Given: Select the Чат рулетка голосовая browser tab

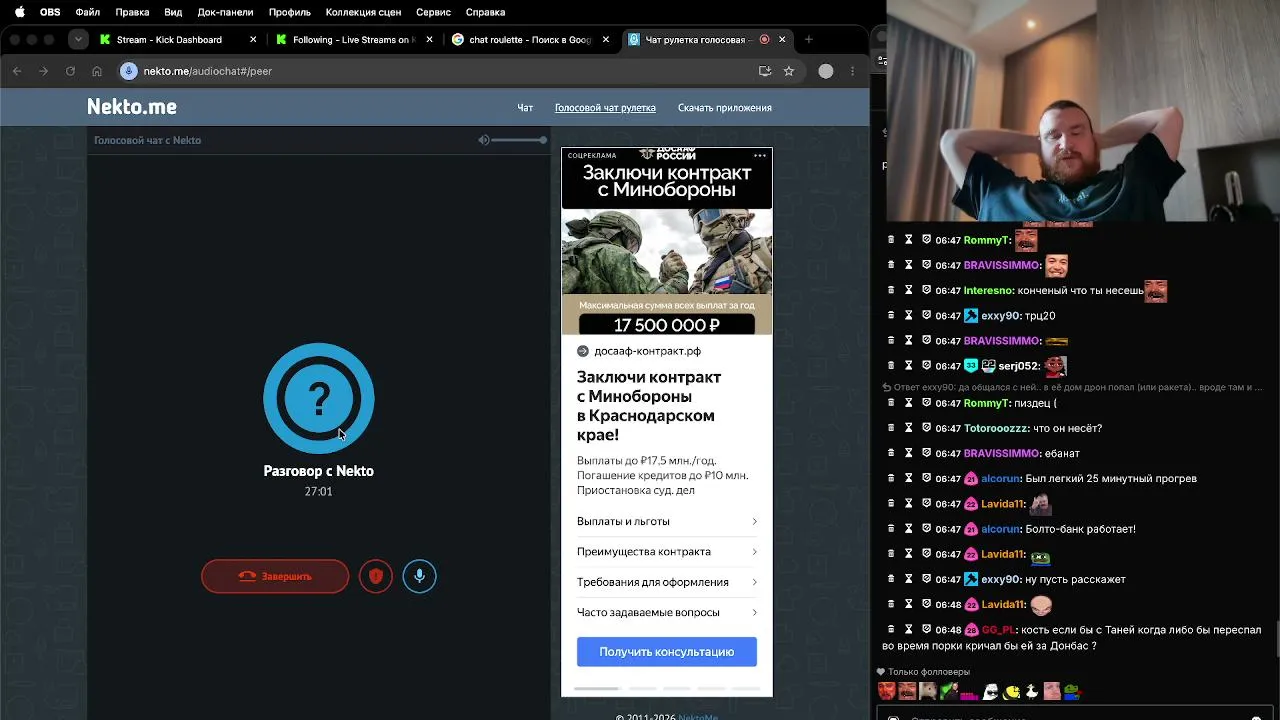Looking at the screenshot, I should click(x=706, y=40).
